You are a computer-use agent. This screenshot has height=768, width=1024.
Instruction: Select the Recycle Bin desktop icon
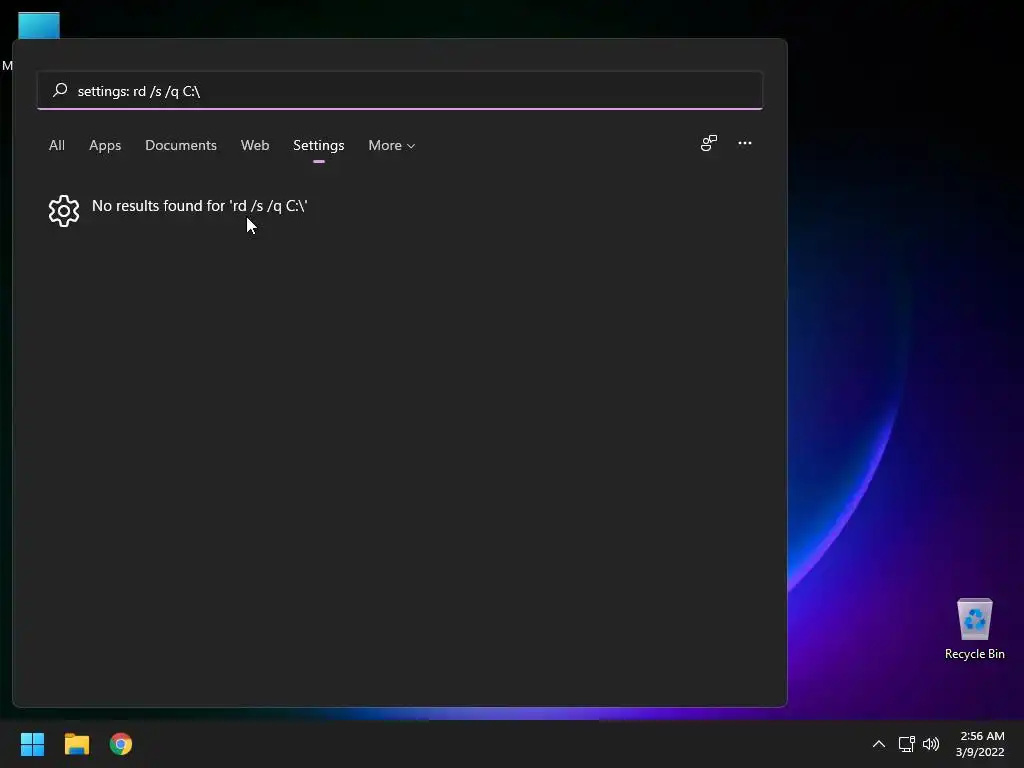pyautogui.click(x=974, y=629)
